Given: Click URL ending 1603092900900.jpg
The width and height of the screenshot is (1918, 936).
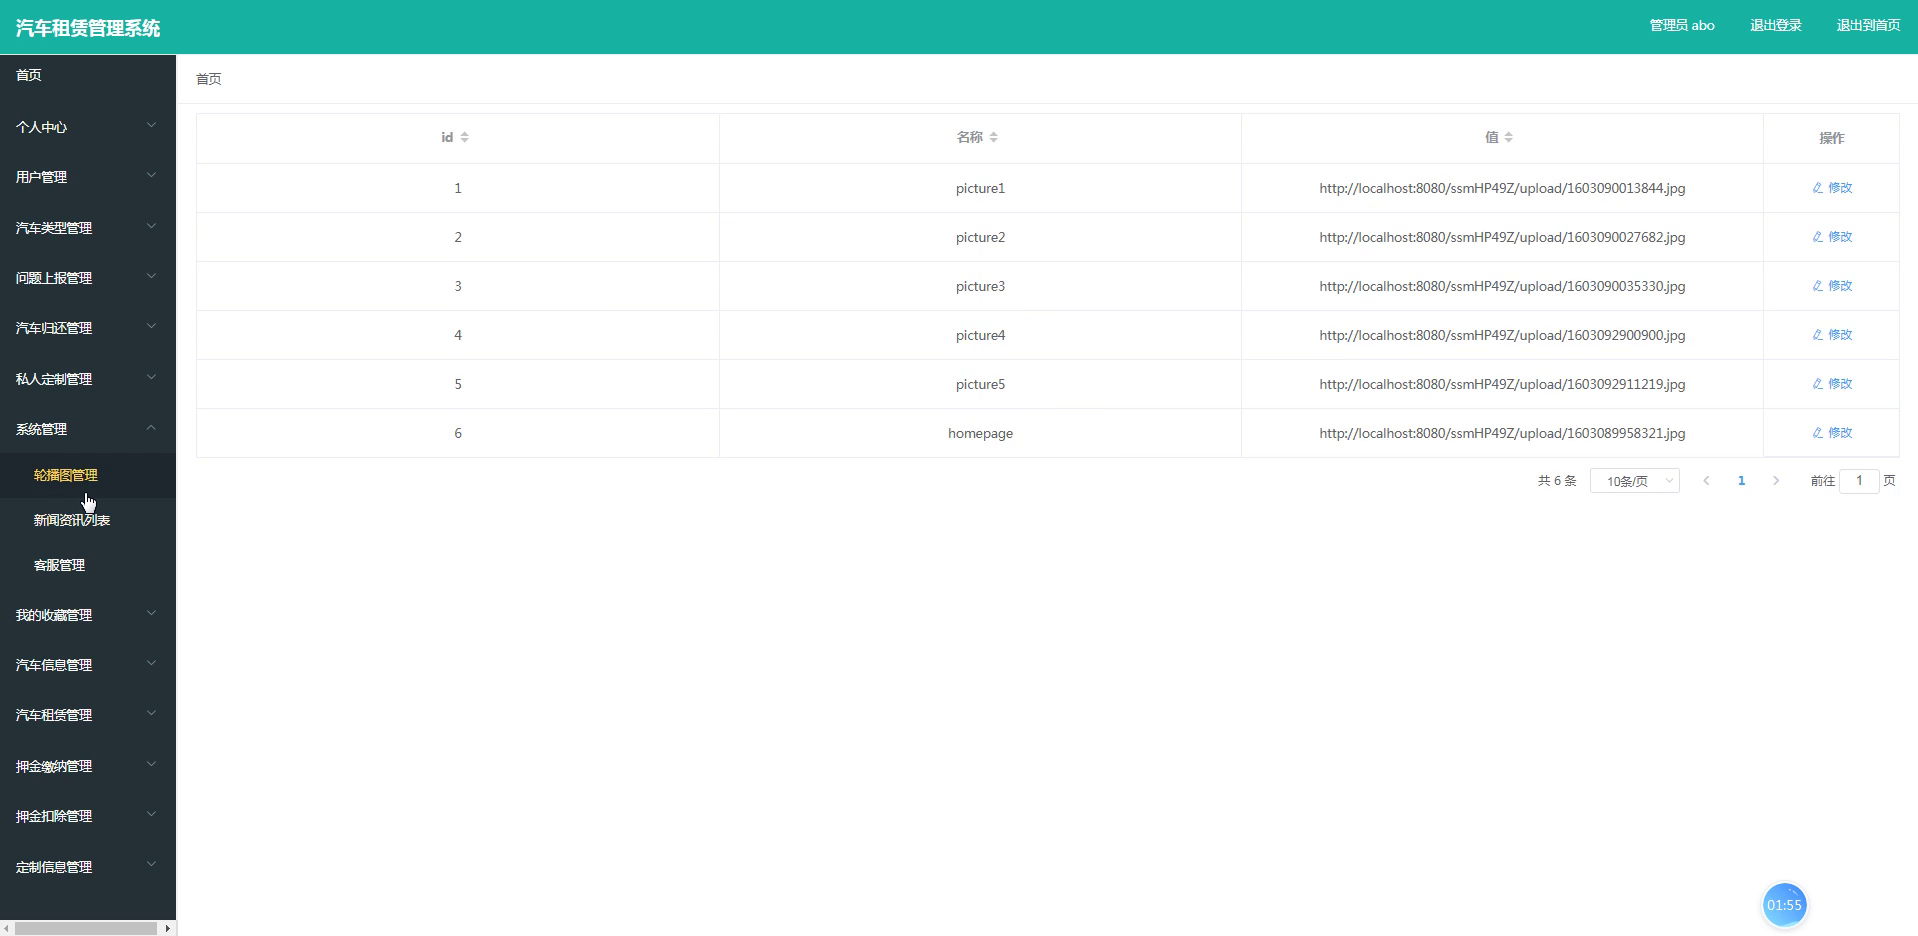Looking at the screenshot, I should (1502, 335).
